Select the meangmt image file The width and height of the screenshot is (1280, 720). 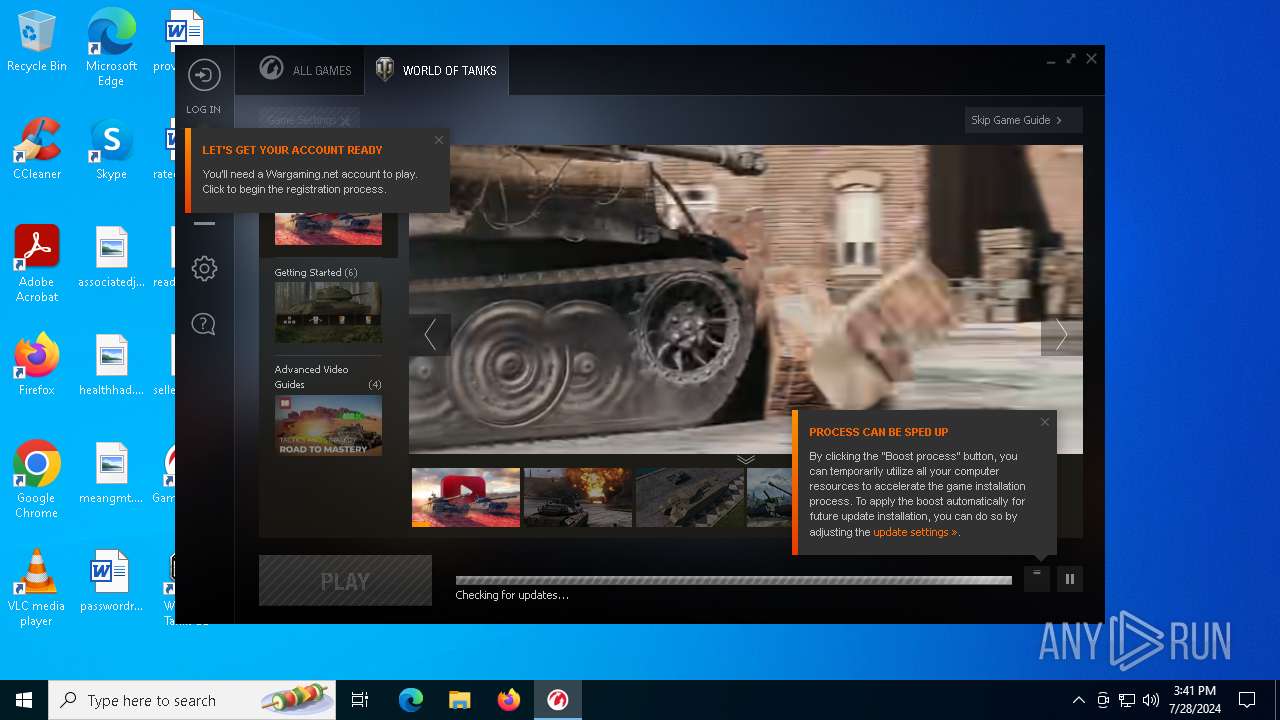111,474
